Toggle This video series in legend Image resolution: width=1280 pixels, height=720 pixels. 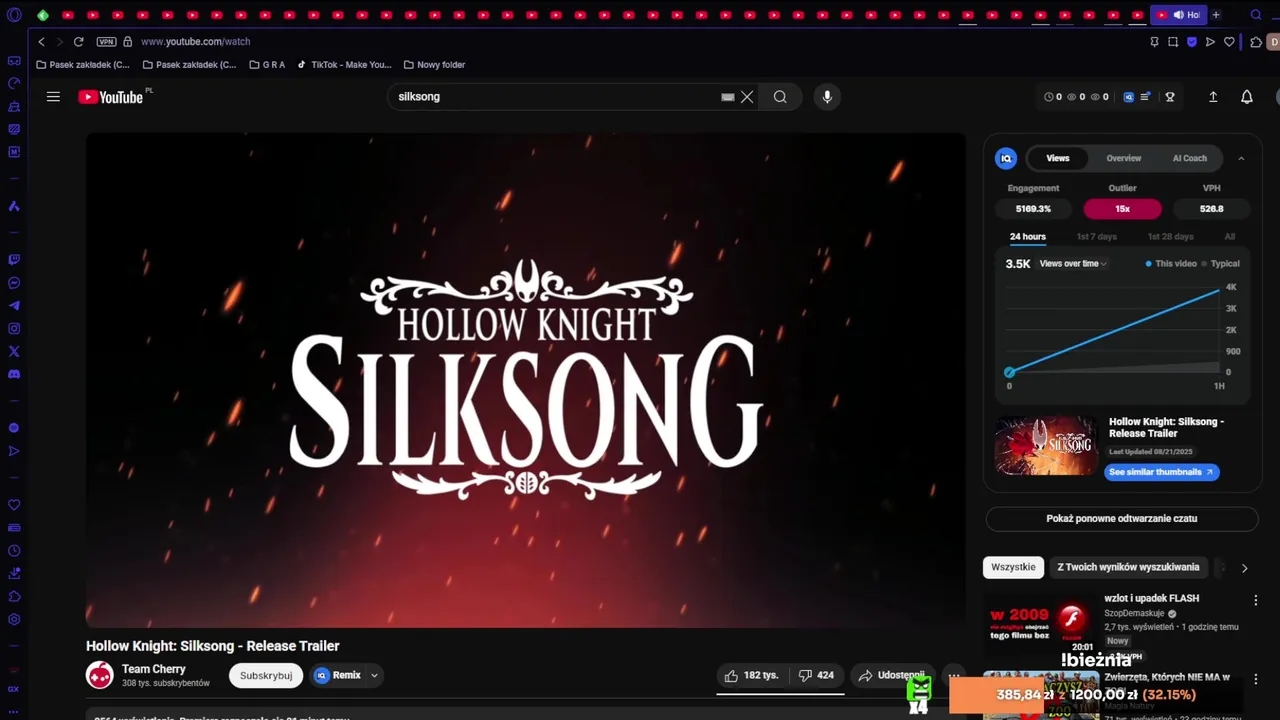(1172, 264)
